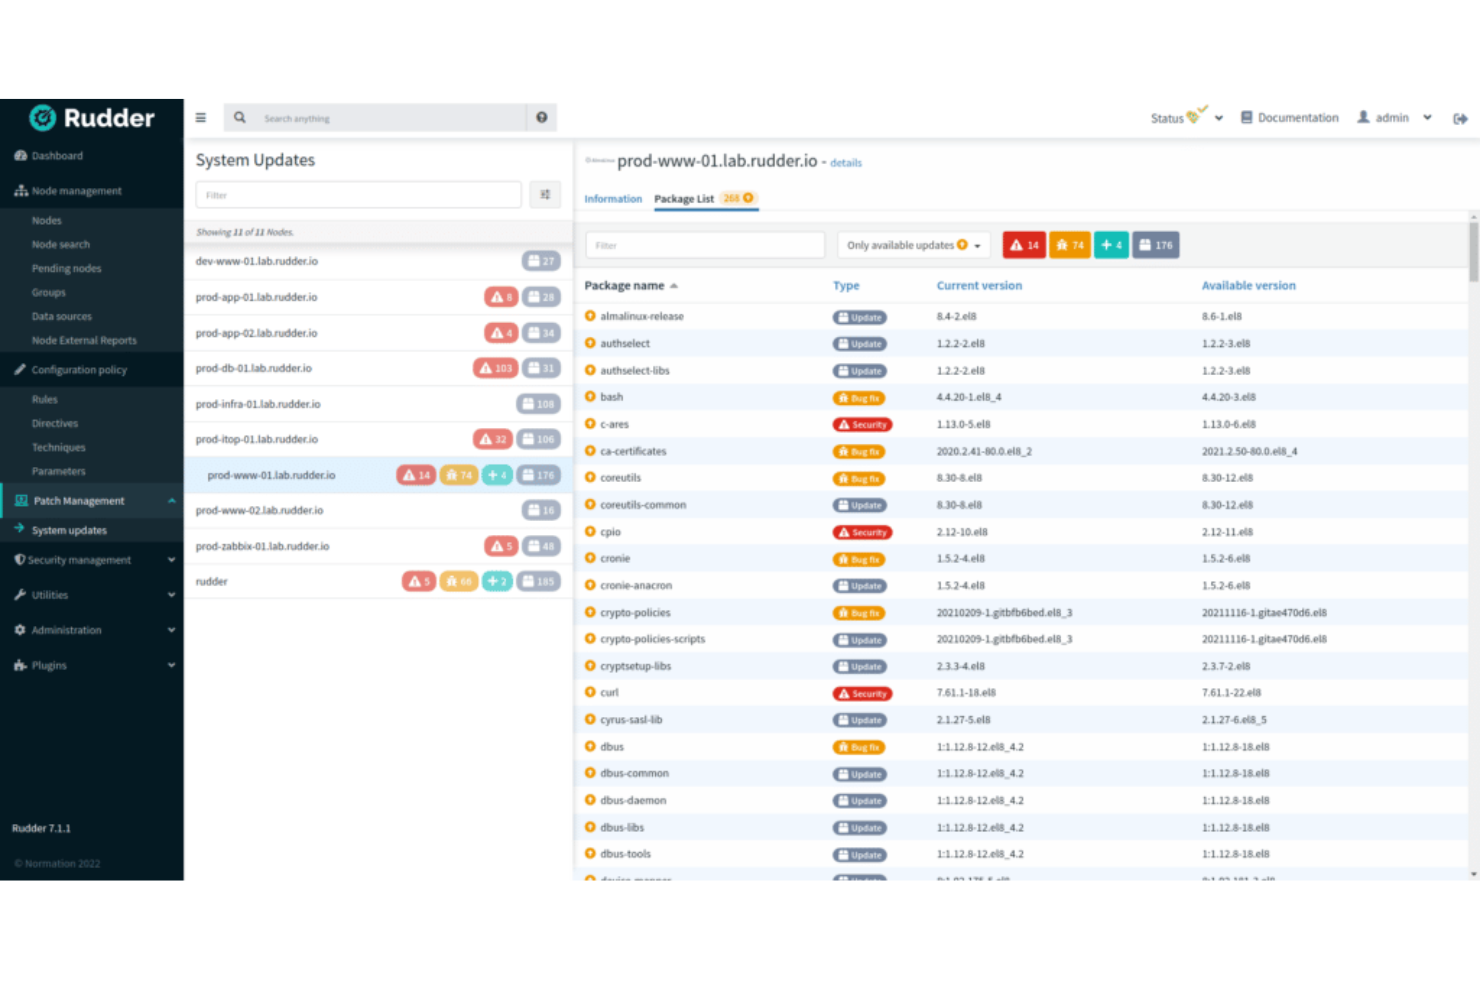The image size is (1480, 987).
Task: Open Techniques in sidebar
Action: click(59, 447)
